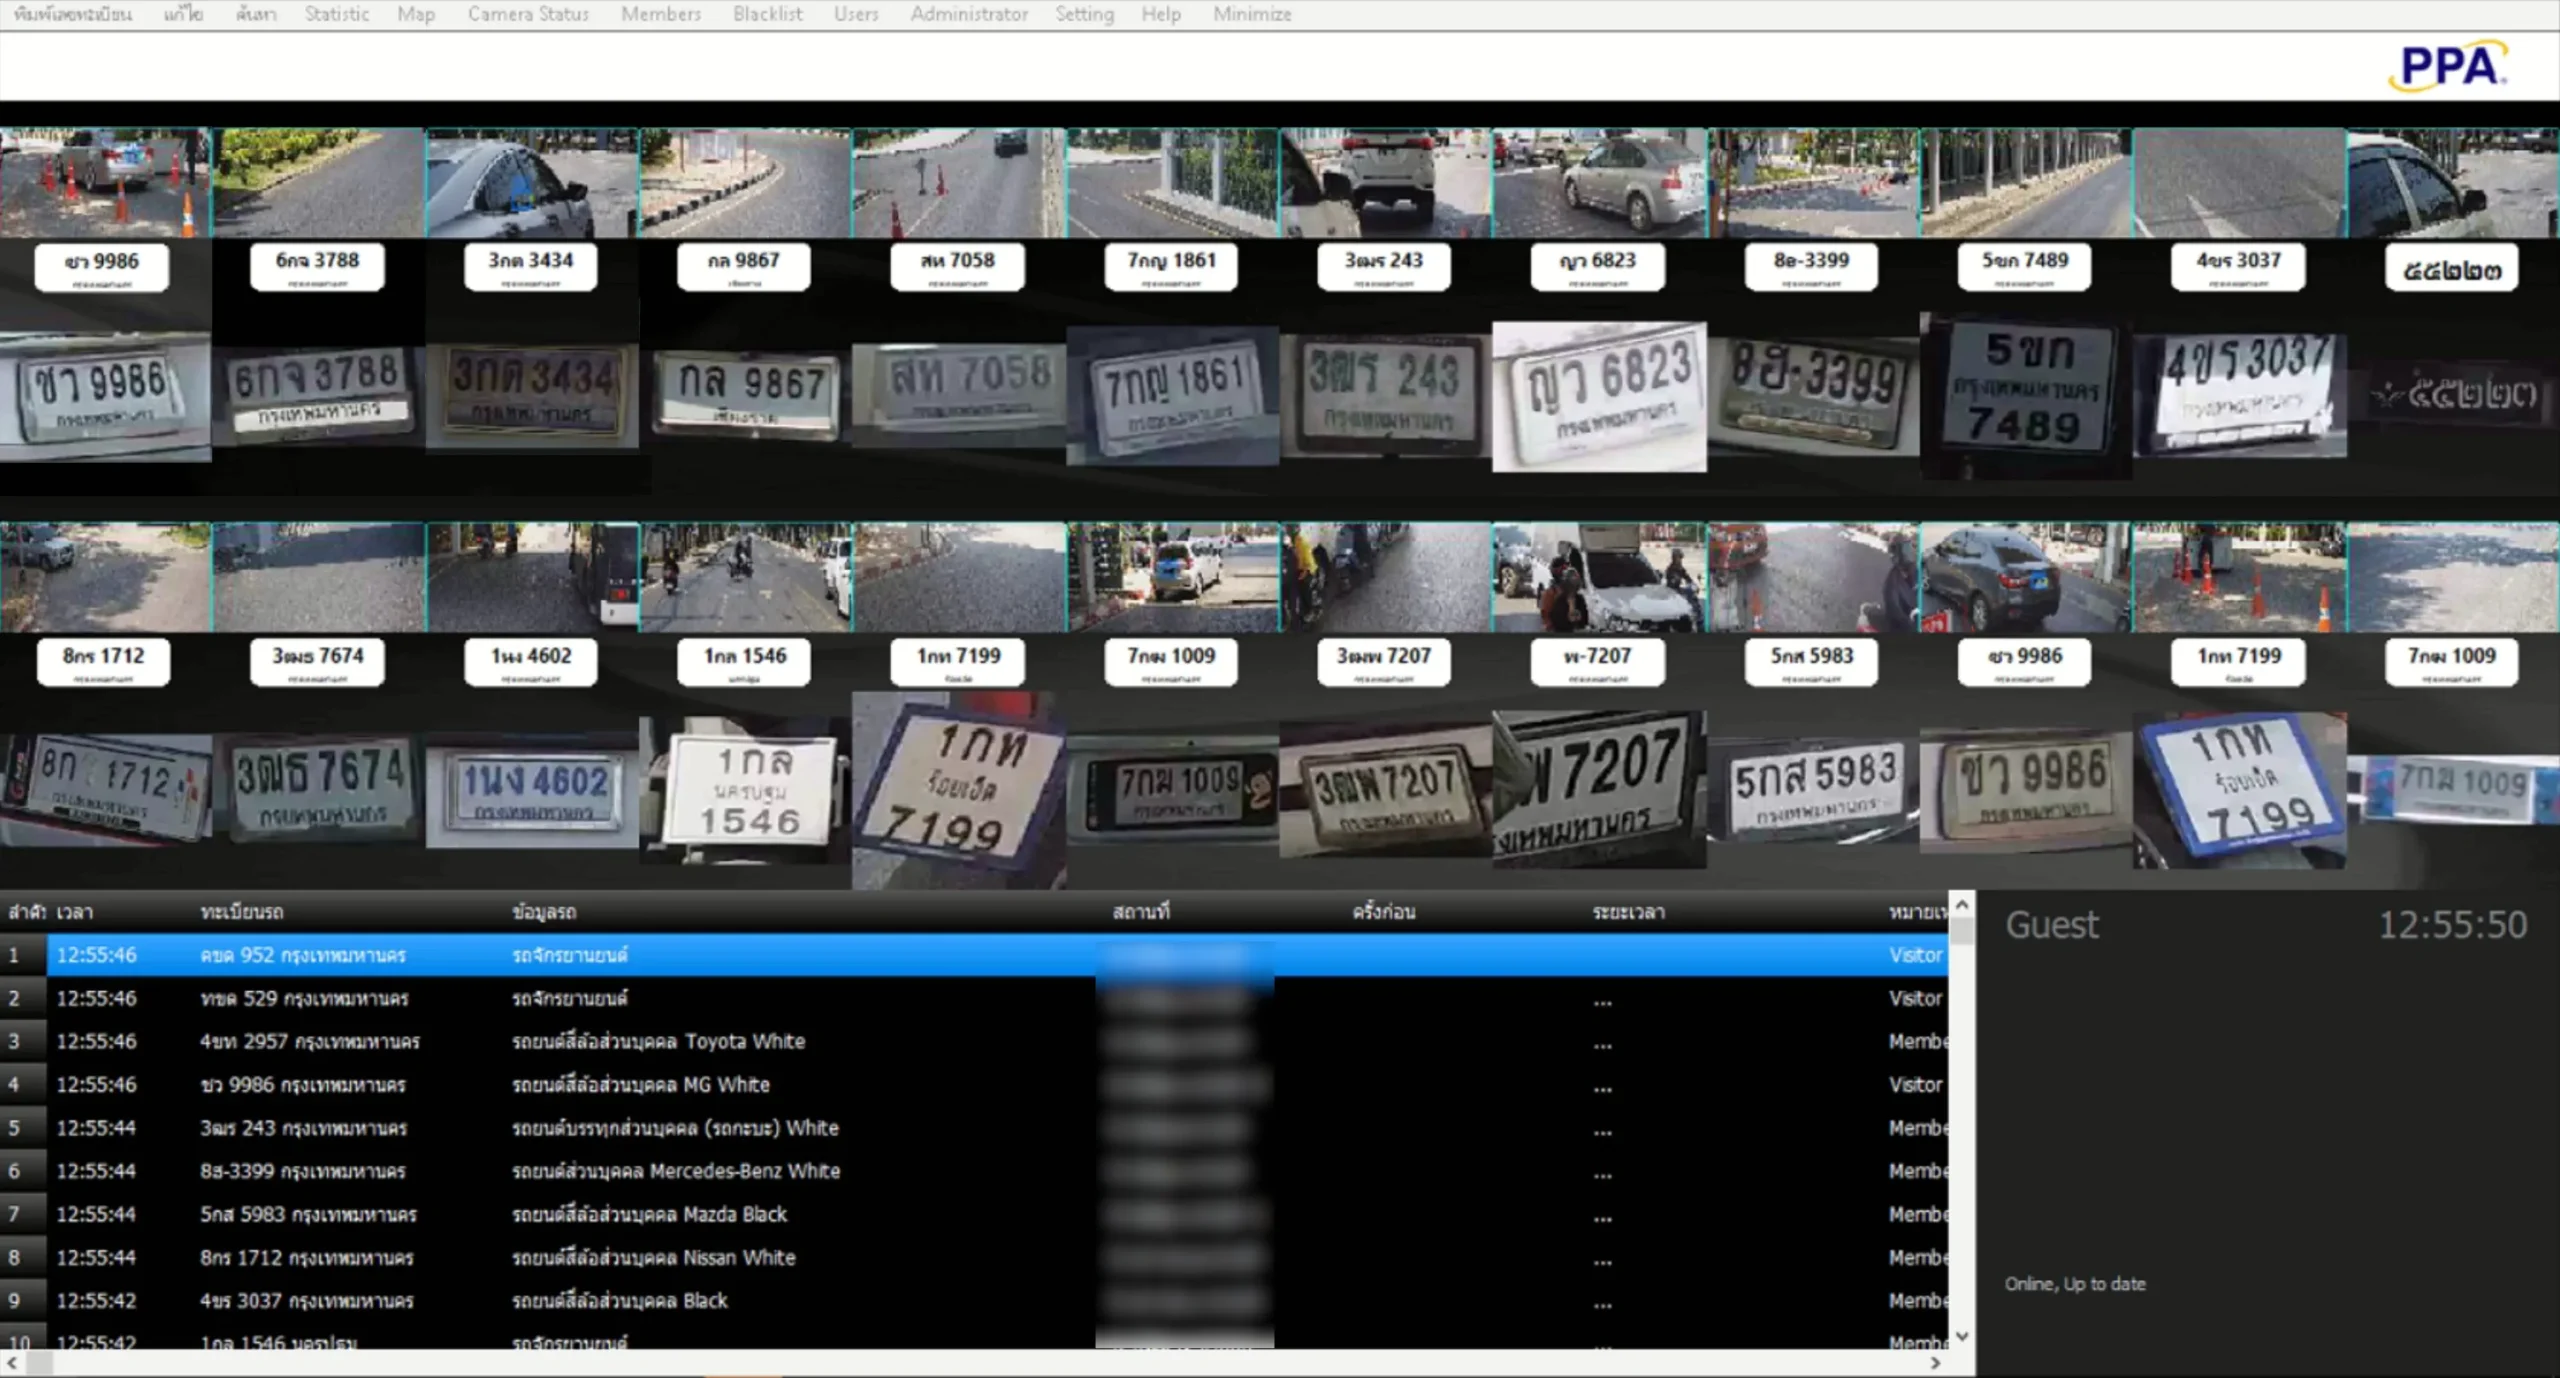The height and width of the screenshot is (1378, 2560).
Task: Click the PPA logo
Action: coord(2447,66)
